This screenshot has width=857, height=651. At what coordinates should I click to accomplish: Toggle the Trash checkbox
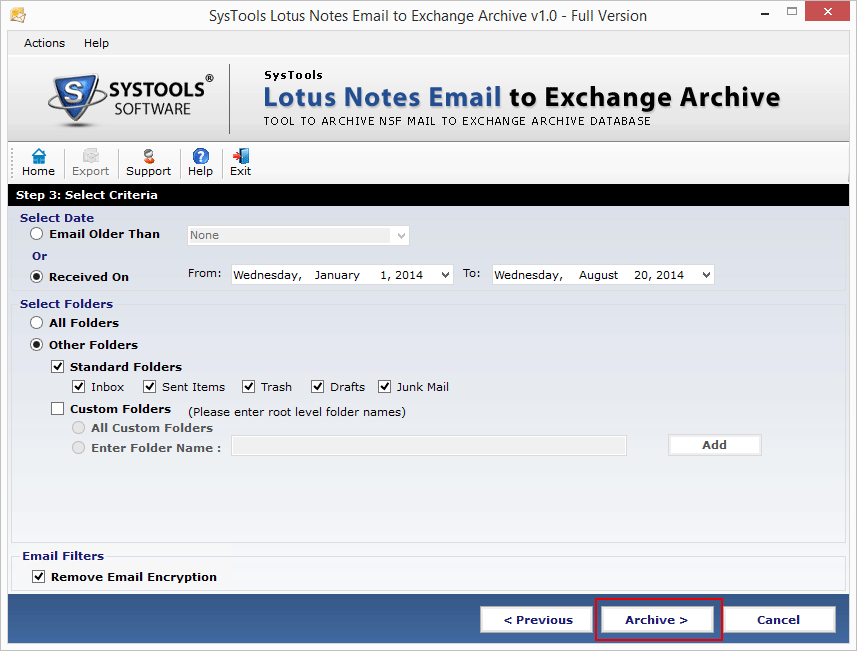point(249,387)
